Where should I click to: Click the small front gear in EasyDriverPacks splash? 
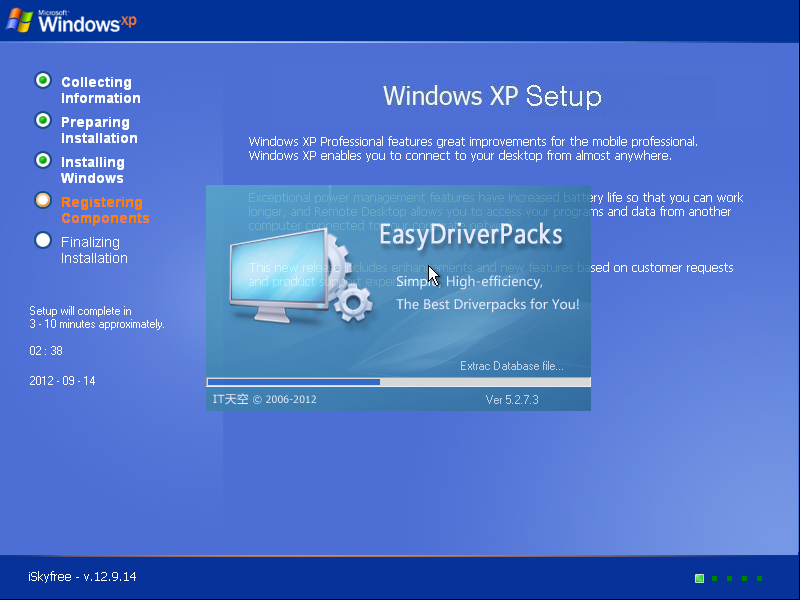(x=353, y=303)
